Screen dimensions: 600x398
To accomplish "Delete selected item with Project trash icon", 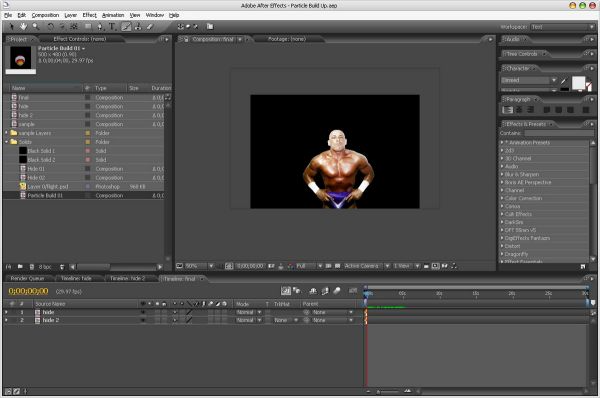I will (x=62, y=266).
